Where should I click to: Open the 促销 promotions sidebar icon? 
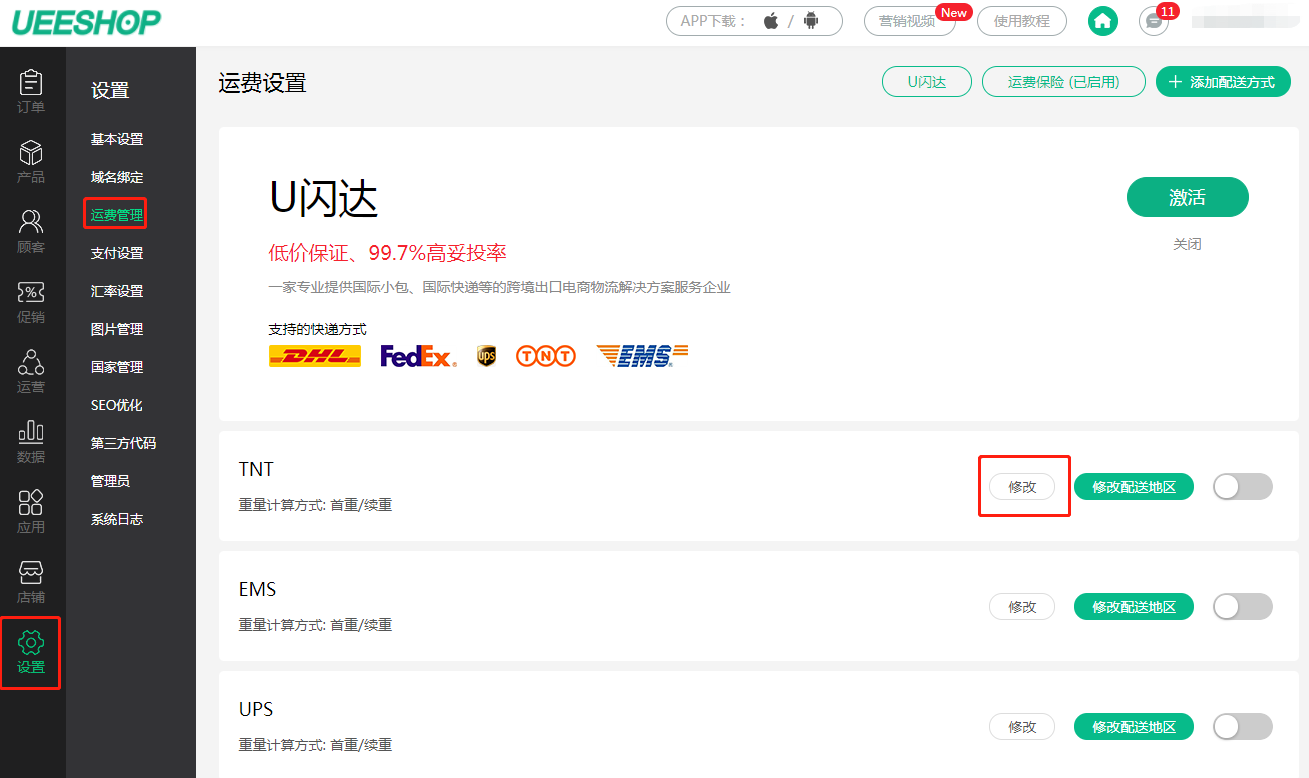click(x=31, y=301)
